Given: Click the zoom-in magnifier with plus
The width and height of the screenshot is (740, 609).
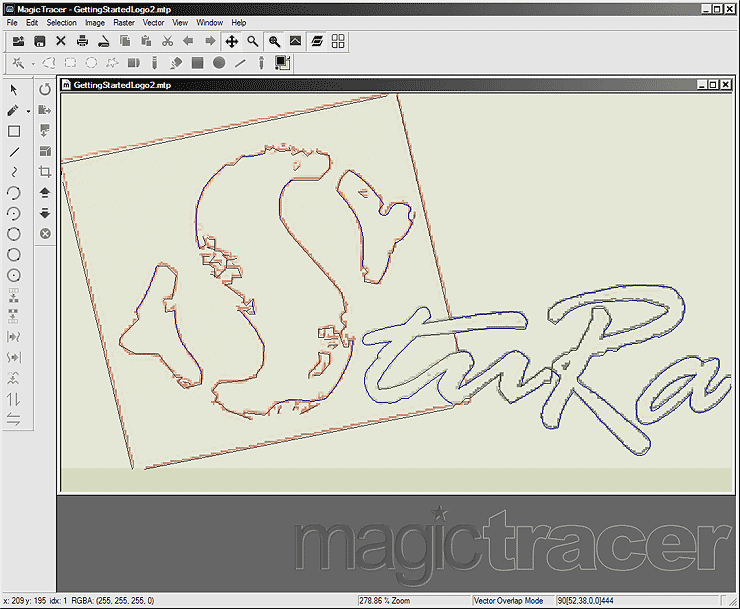Looking at the screenshot, I should [x=274, y=42].
